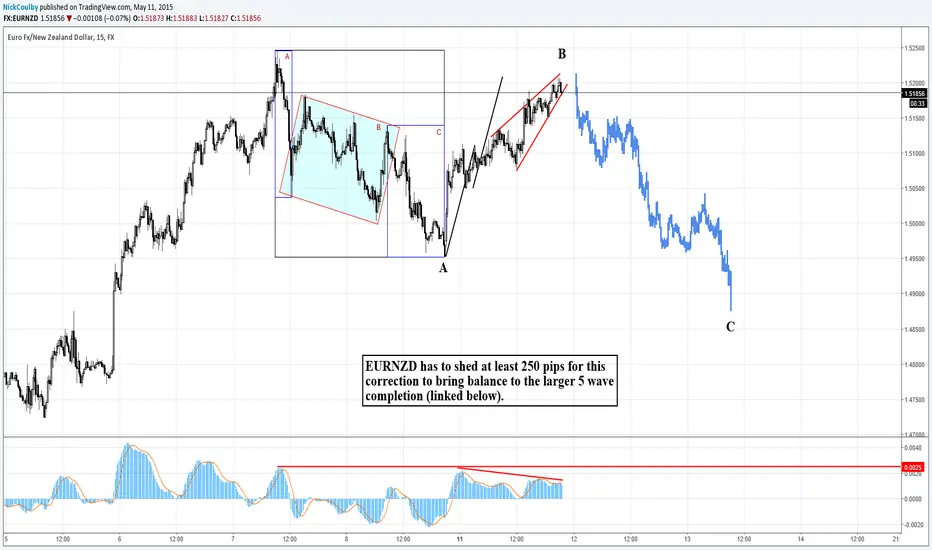Click the 1.52500 price axis label
Viewport: 932px width, 550px height.
(914, 48)
